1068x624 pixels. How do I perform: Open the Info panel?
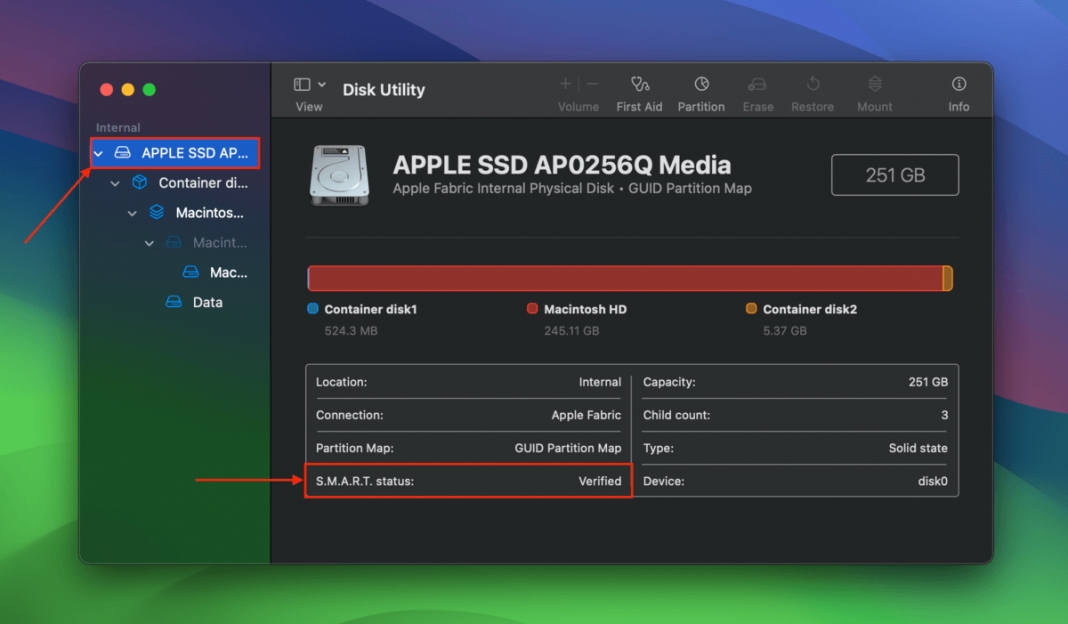tap(958, 90)
